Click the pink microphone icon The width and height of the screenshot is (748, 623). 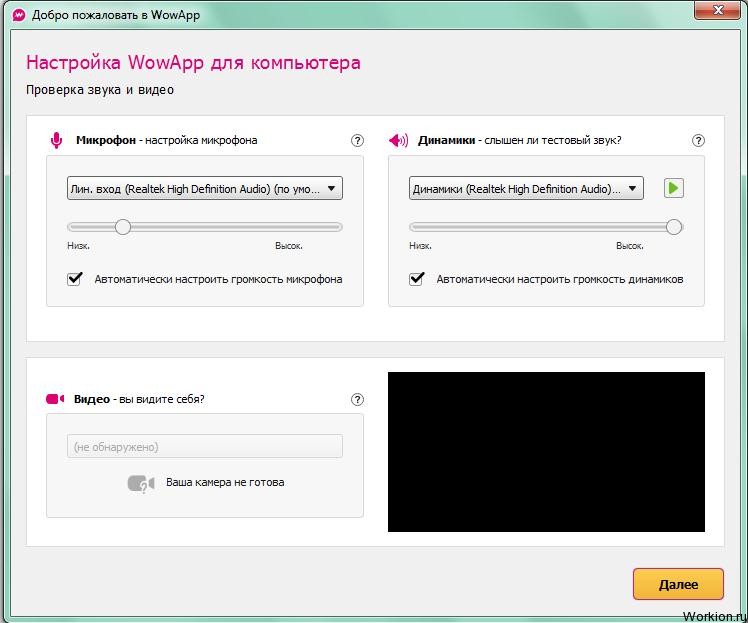(x=56, y=140)
